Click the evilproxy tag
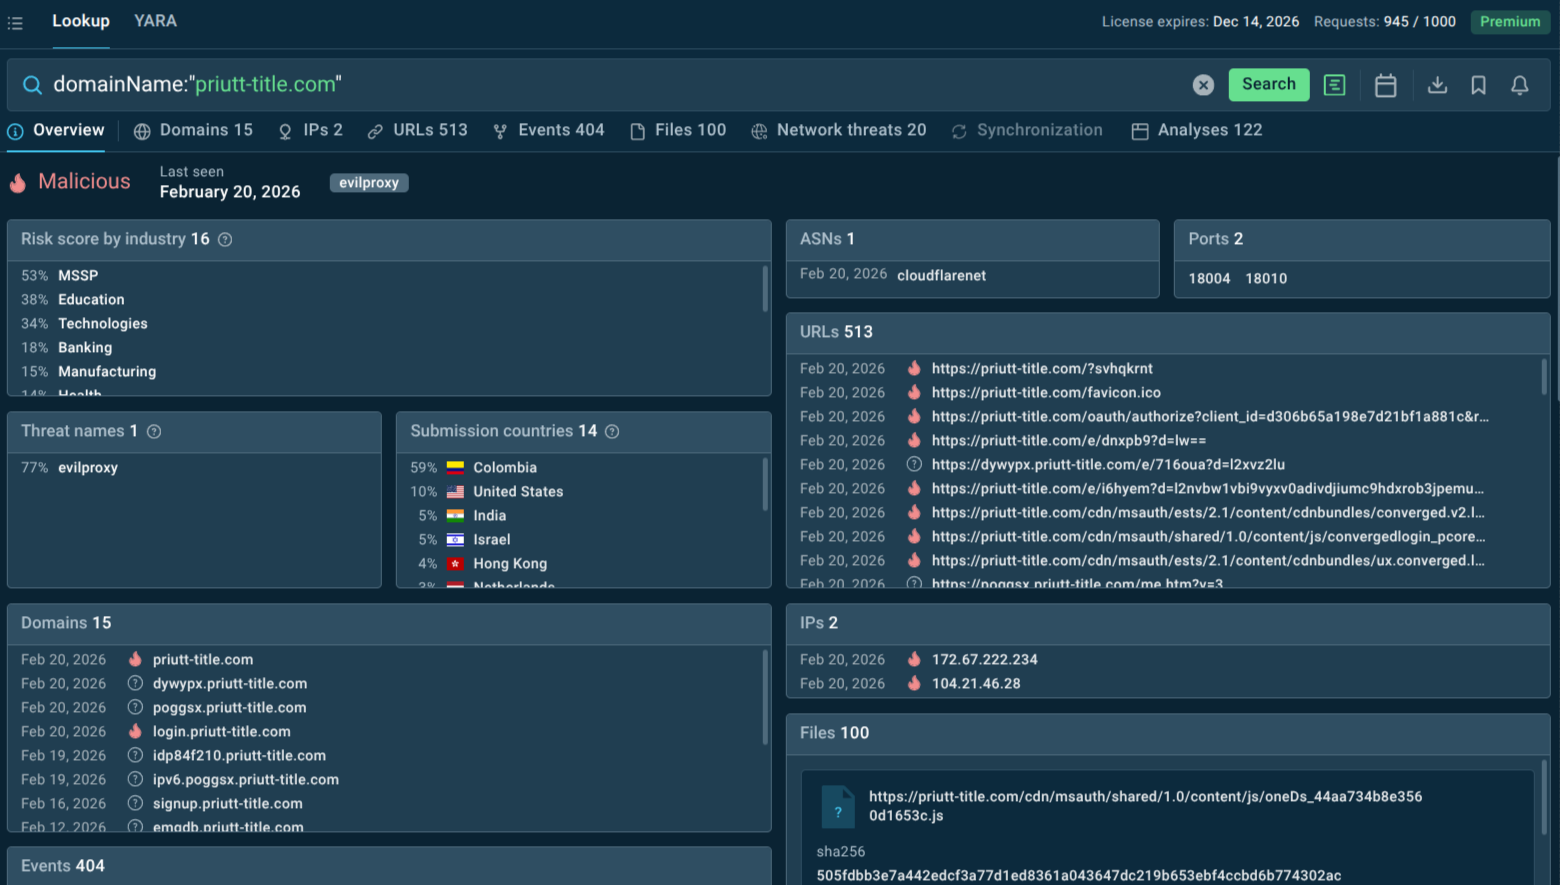 click(x=368, y=183)
